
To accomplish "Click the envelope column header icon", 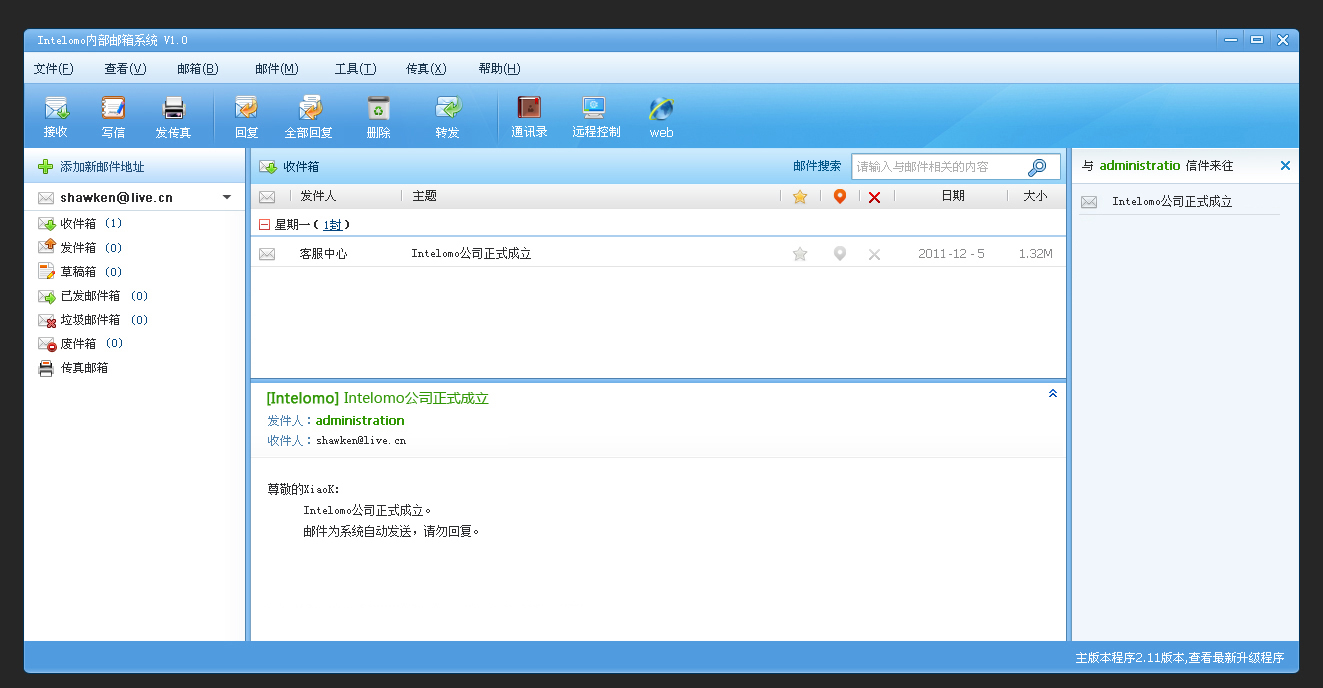I will (267, 197).
